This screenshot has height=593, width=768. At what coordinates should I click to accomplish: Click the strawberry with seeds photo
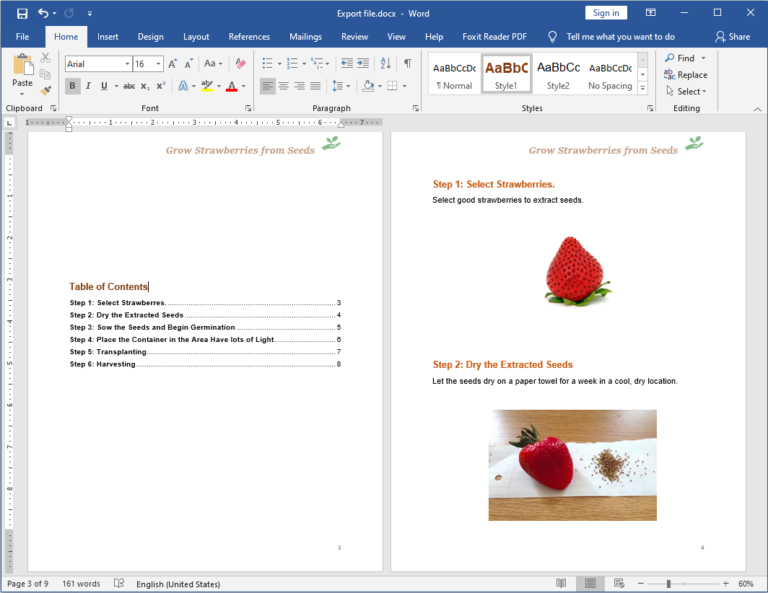click(x=572, y=465)
